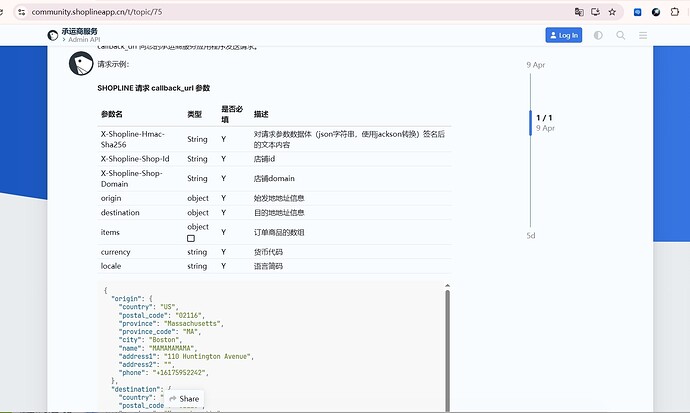
Task: Open the hamburger menu
Action: pos(643,35)
